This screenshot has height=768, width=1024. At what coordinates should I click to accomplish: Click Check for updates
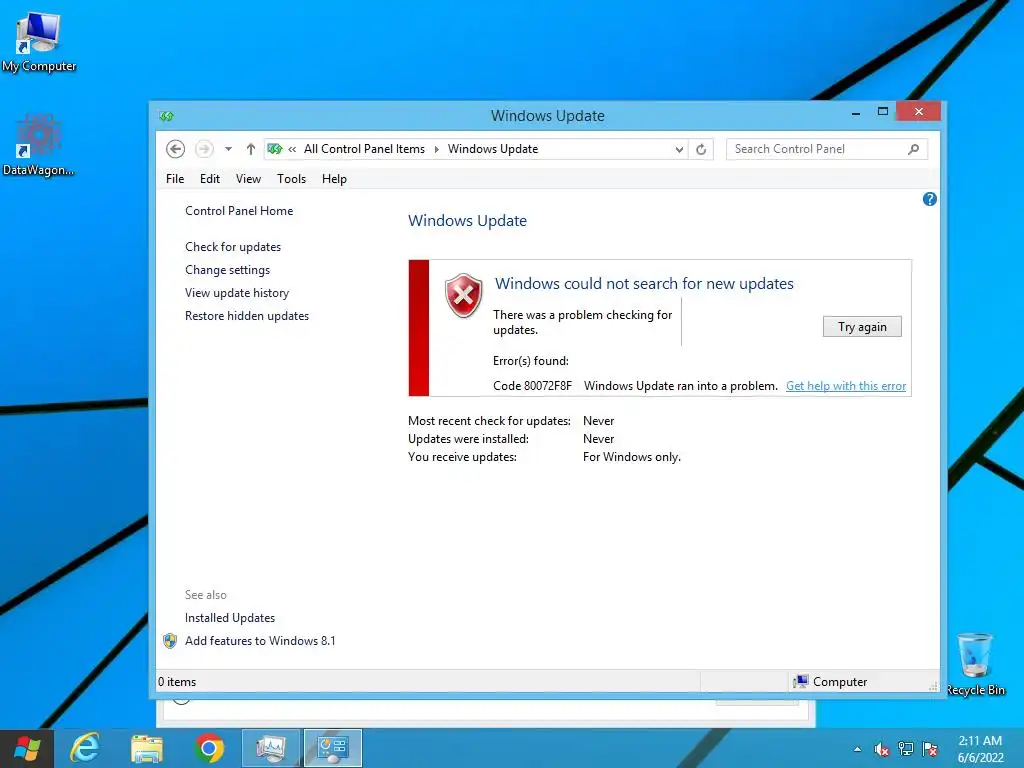tap(233, 247)
